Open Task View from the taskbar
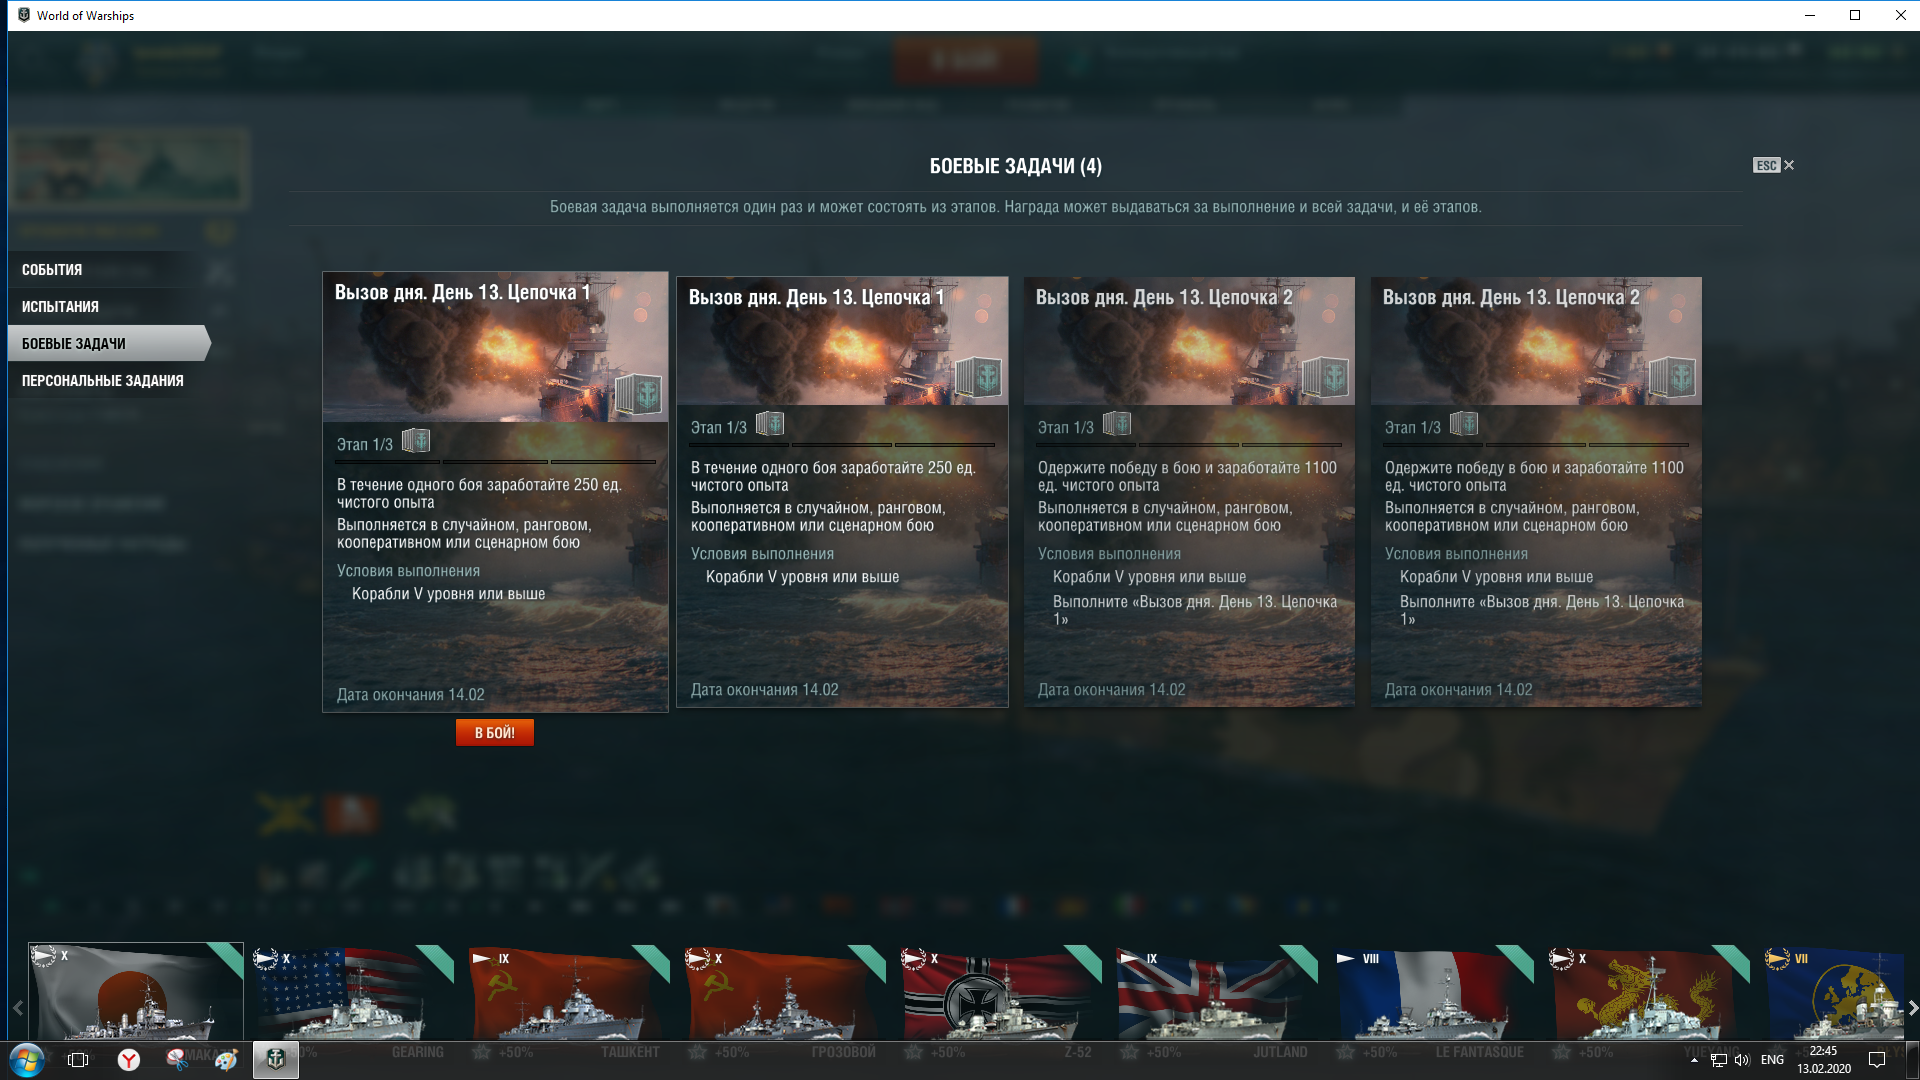This screenshot has width=1920, height=1080. tap(78, 1060)
